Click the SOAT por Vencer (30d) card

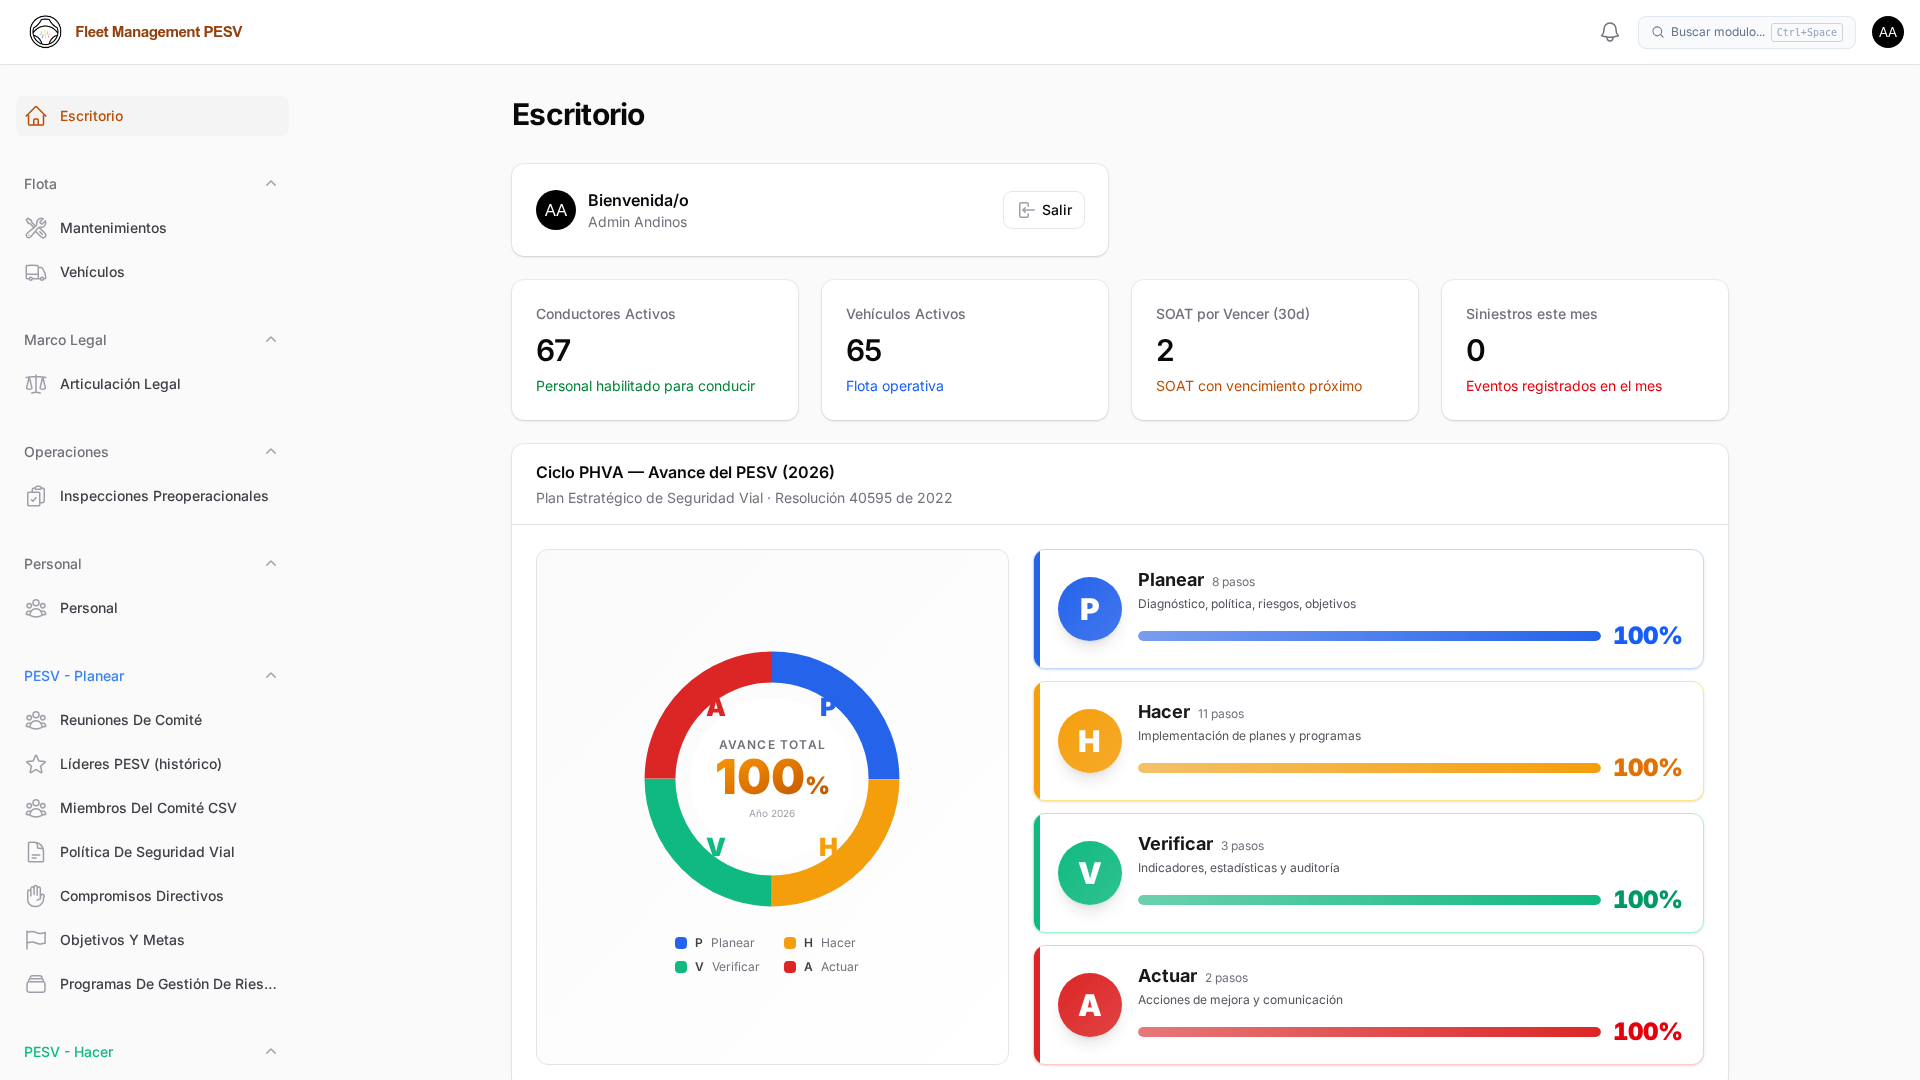pyautogui.click(x=1275, y=350)
